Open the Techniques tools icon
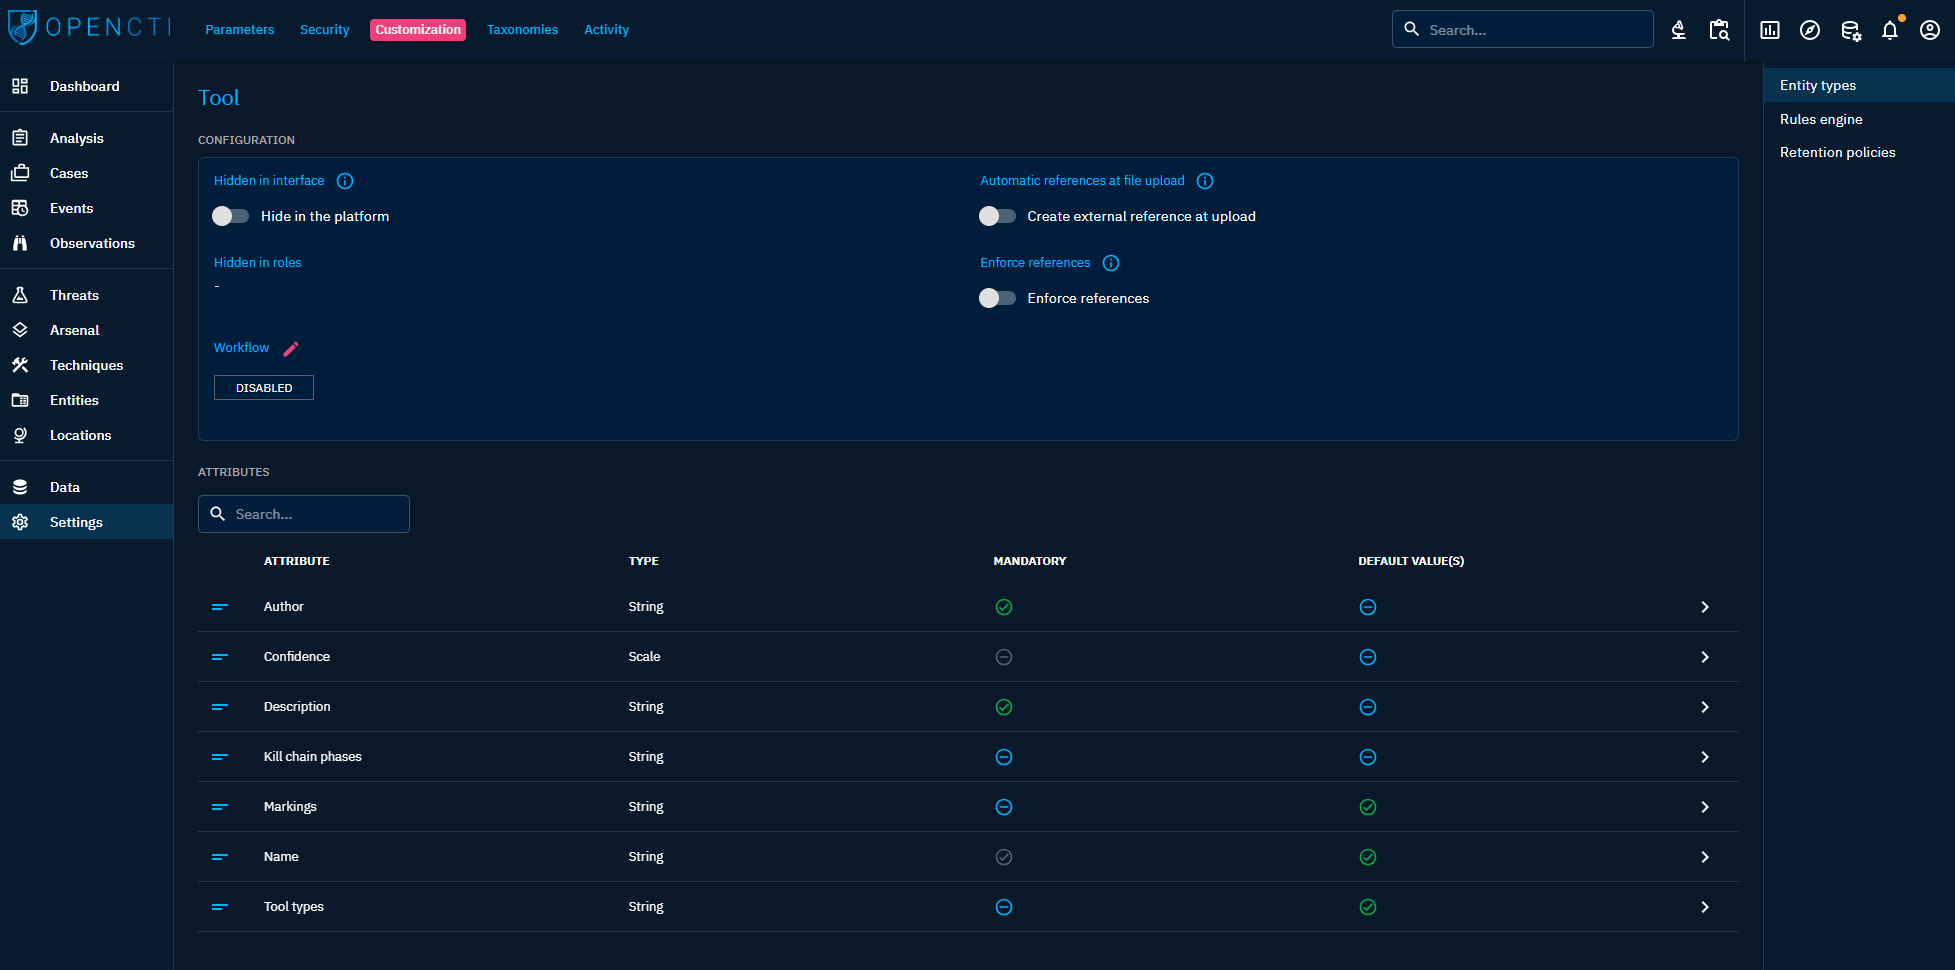The height and width of the screenshot is (970, 1955). 20,365
